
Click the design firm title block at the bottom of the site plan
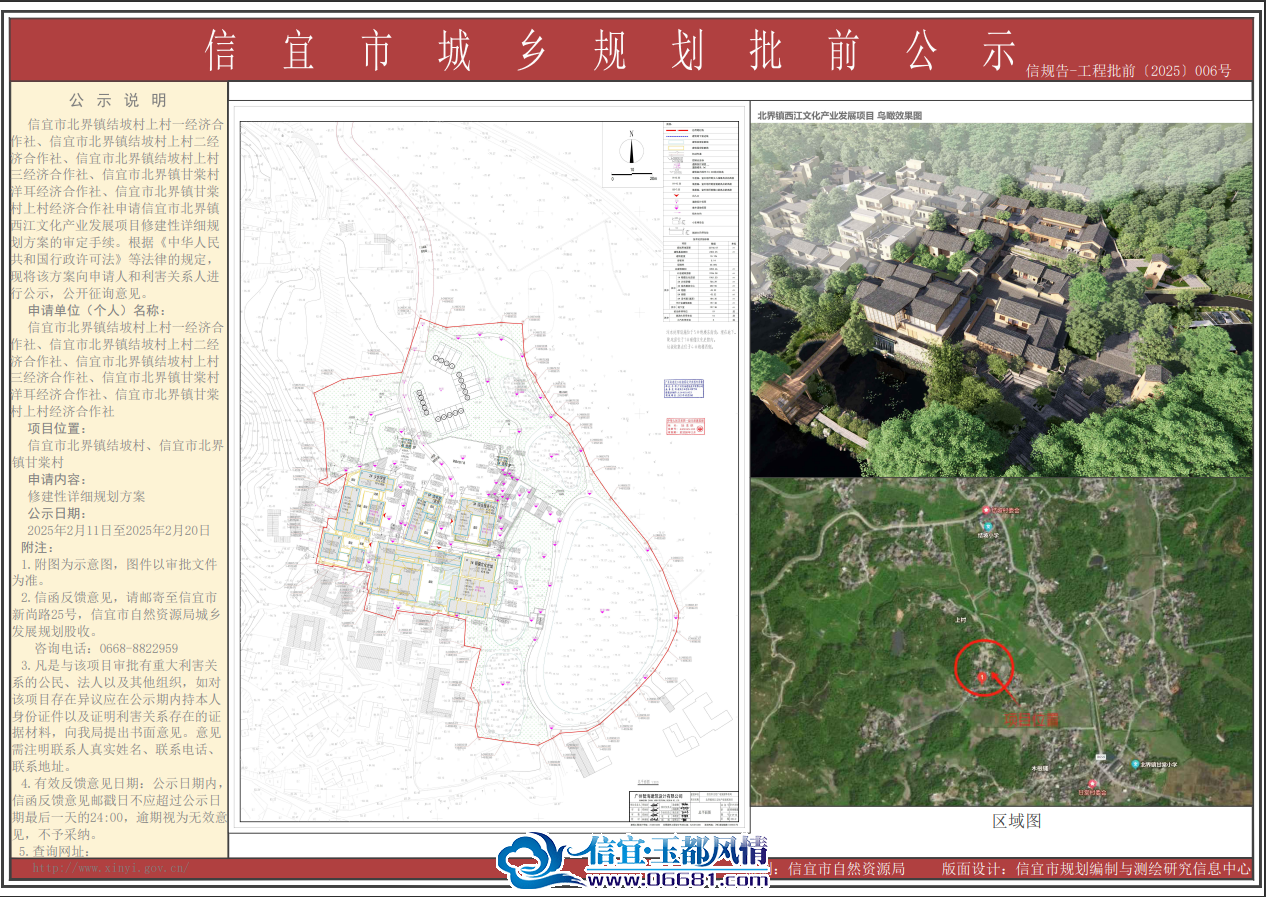(682, 806)
